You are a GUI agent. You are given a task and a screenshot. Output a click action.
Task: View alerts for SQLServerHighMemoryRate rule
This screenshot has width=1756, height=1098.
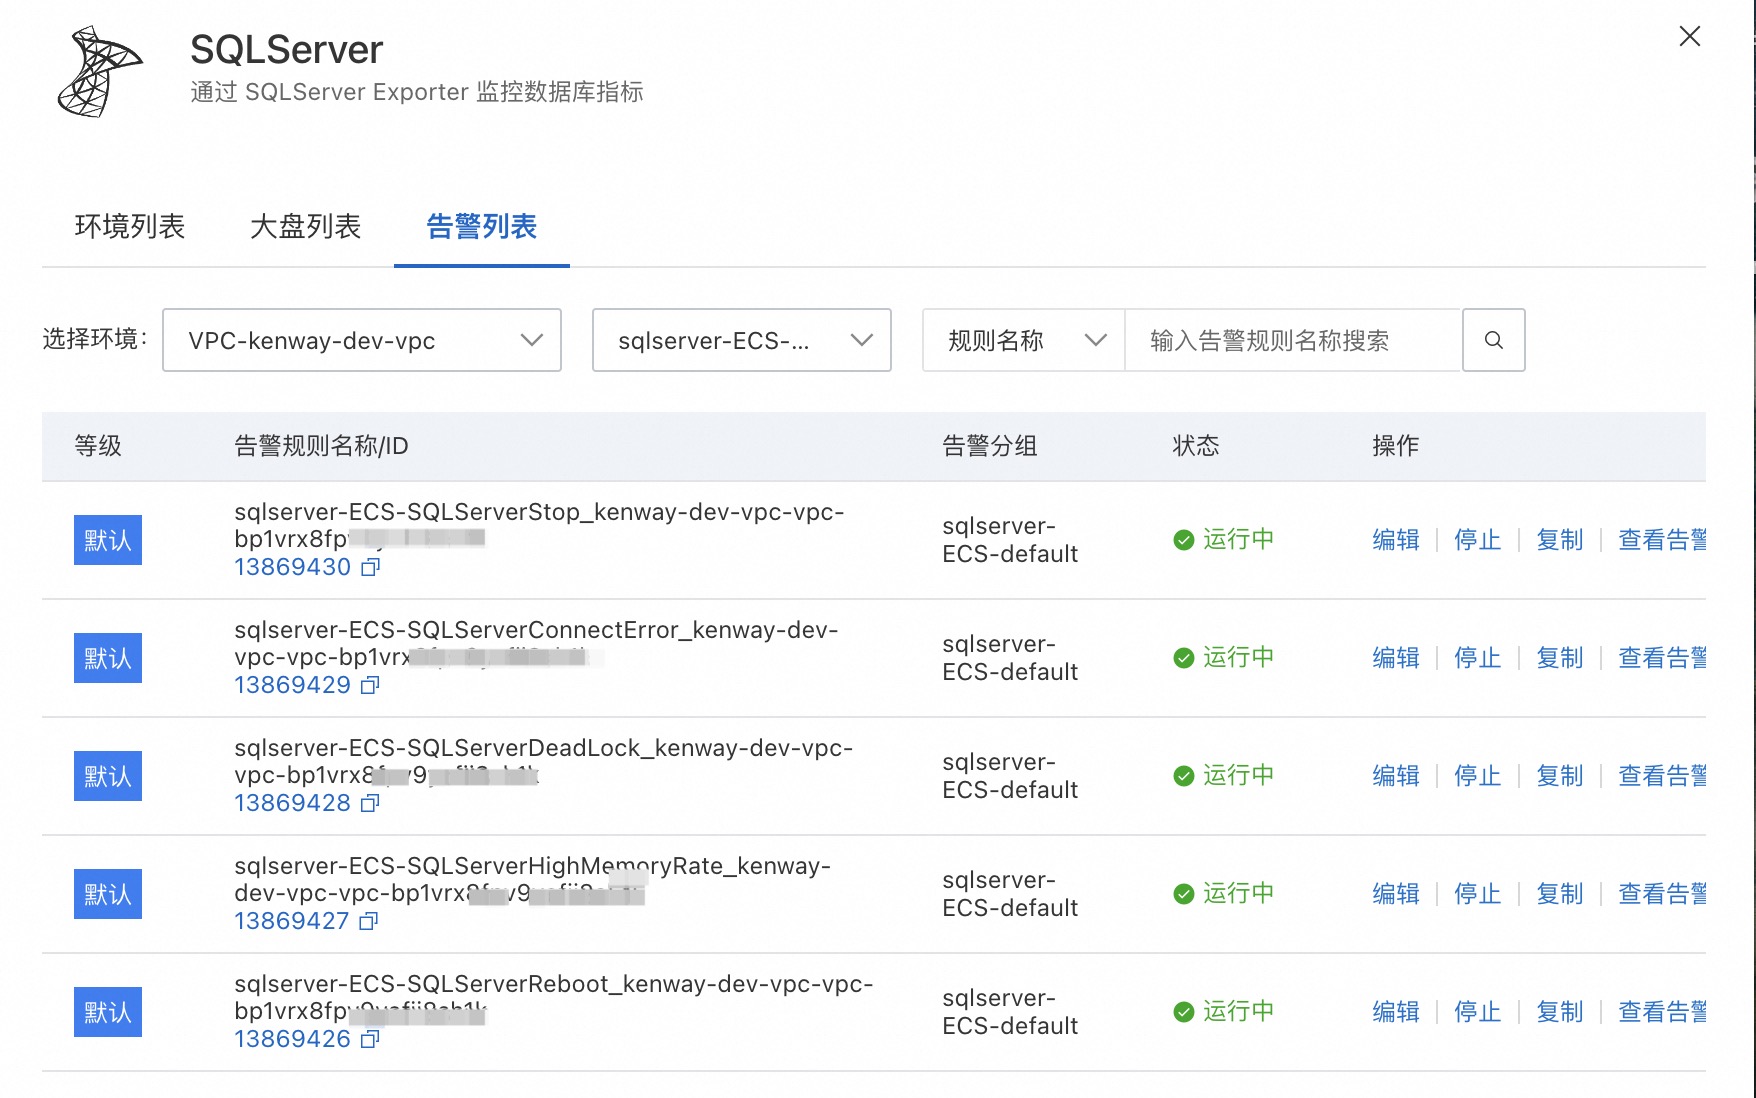[1662, 894]
